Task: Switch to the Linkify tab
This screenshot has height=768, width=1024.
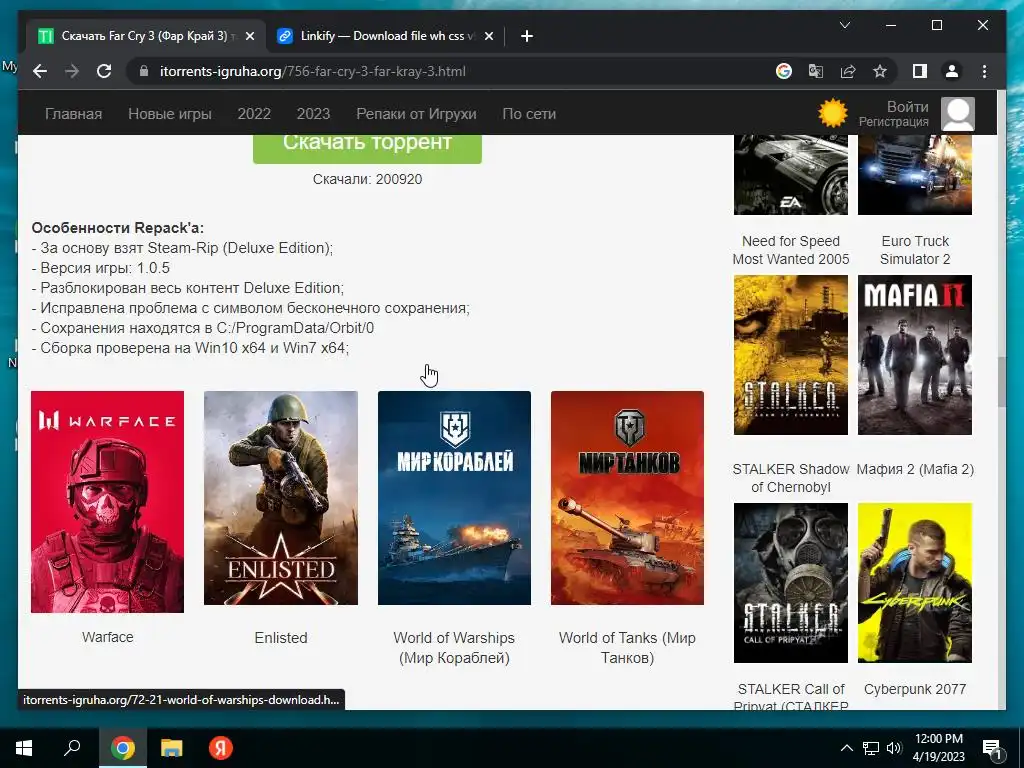Action: pyautogui.click(x=385, y=36)
